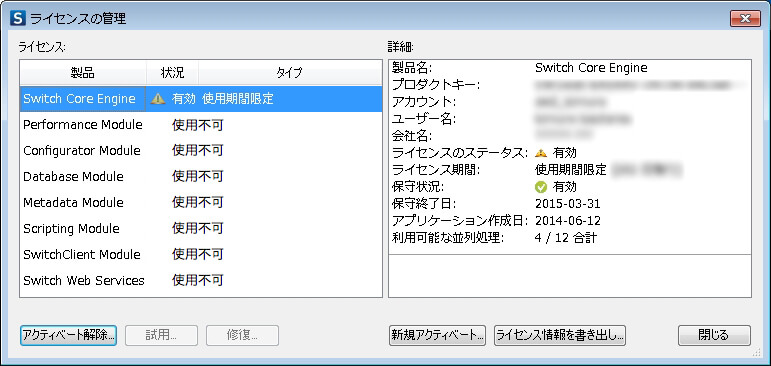Viewport: 771px width, 366px height.
Task: Click 使用期間限定 in the selected license row
Action: (x=237, y=99)
